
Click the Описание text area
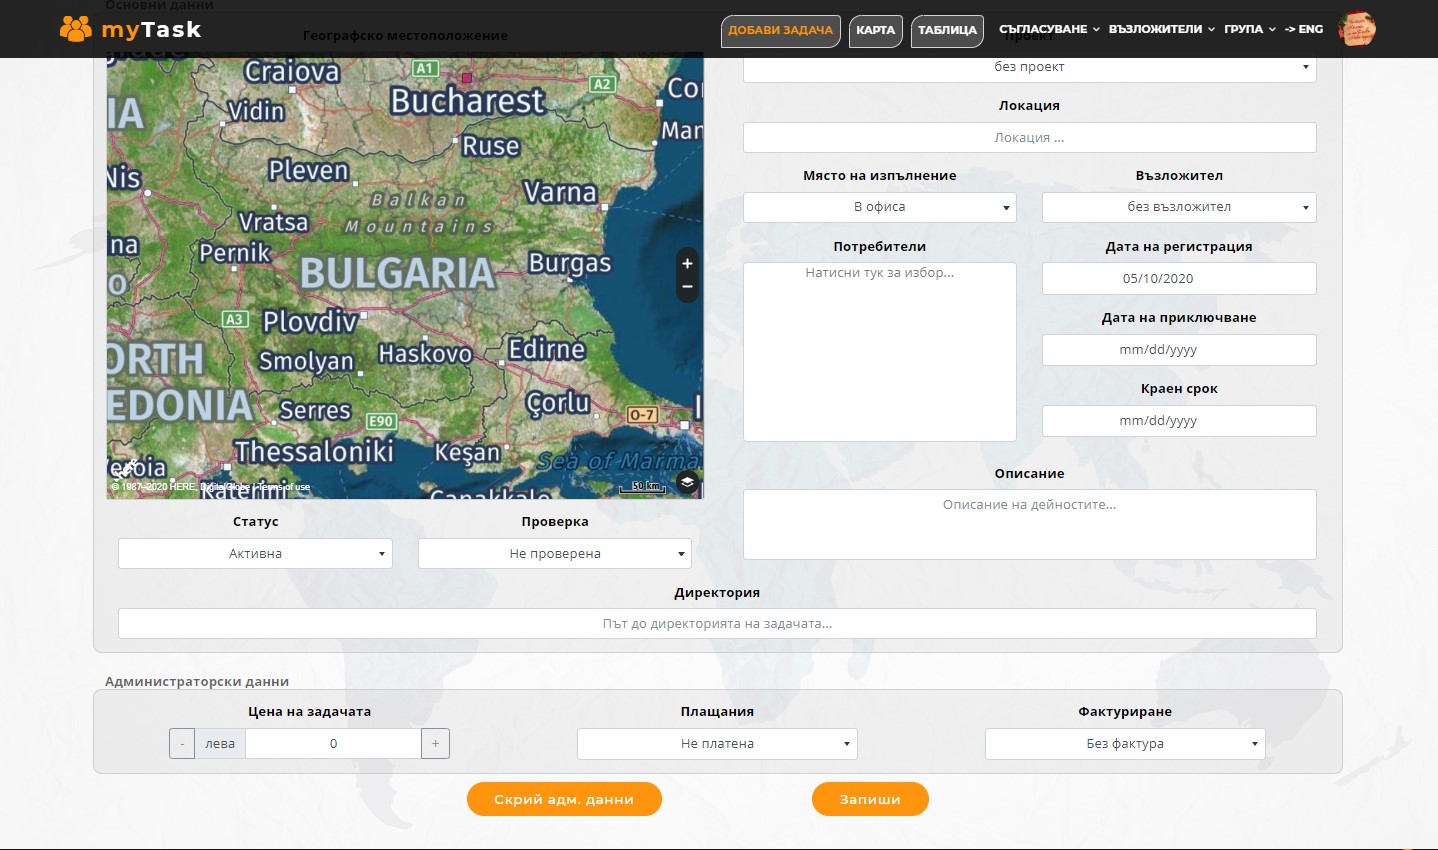click(x=1029, y=524)
